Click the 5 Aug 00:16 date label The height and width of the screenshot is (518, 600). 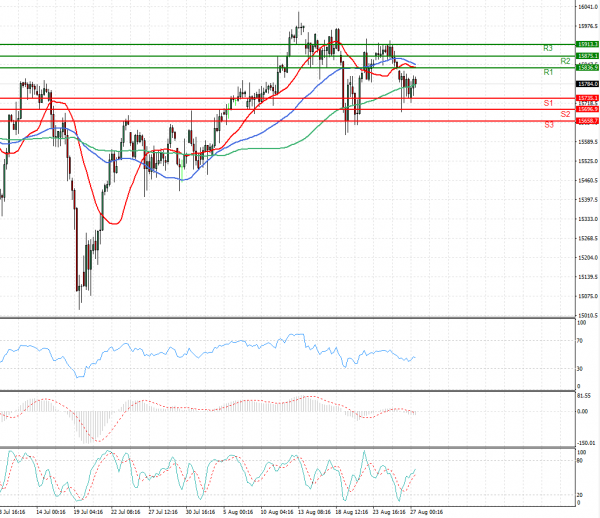[238, 512]
